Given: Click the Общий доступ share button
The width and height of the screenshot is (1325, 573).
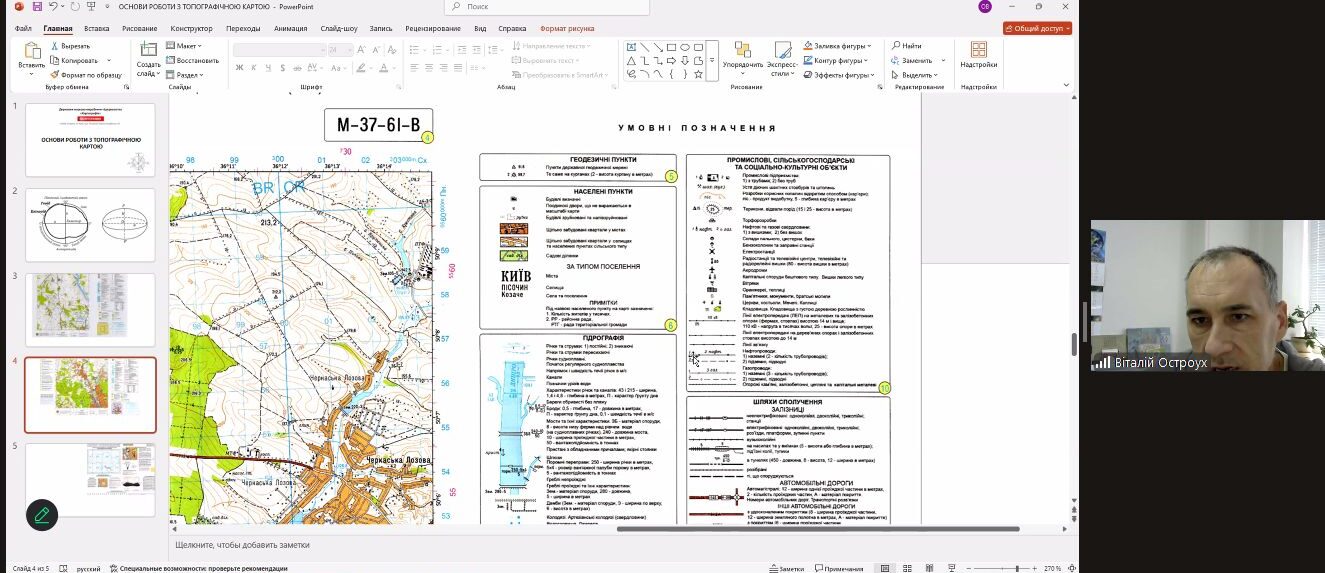Looking at the screenshot, I should [1037, 29].
